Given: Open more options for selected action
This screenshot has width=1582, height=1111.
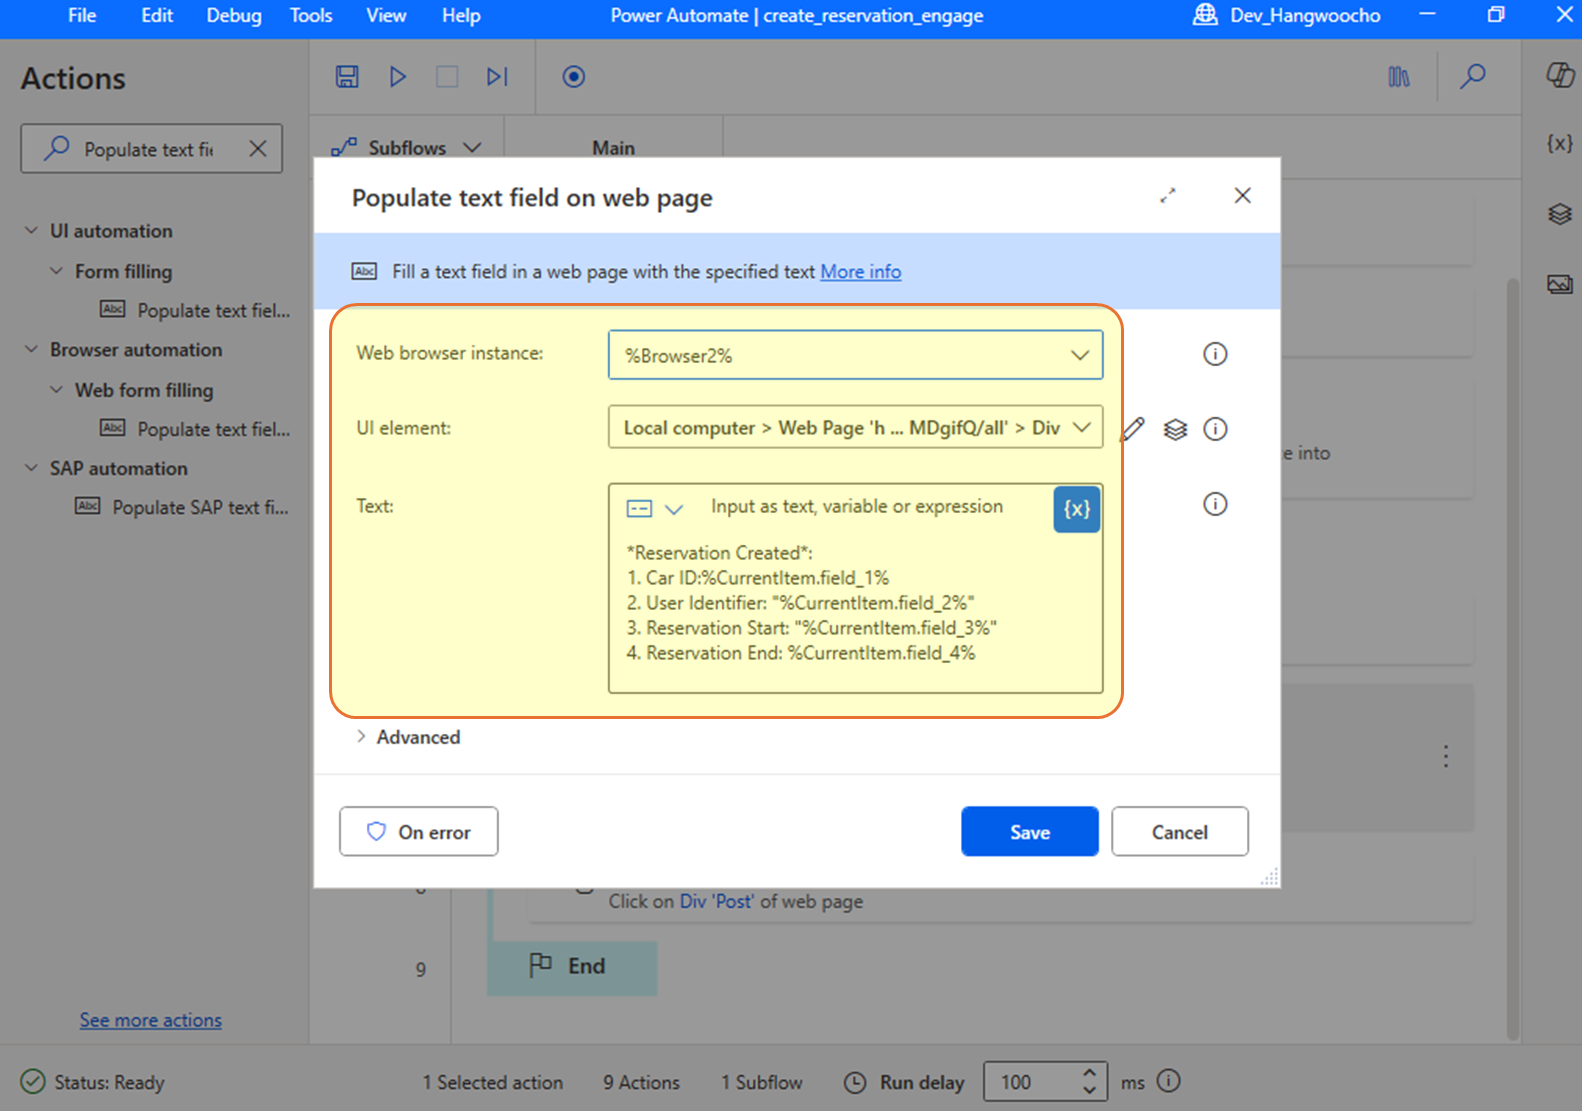Looking at the screenshot, I should coord(1446,756).
